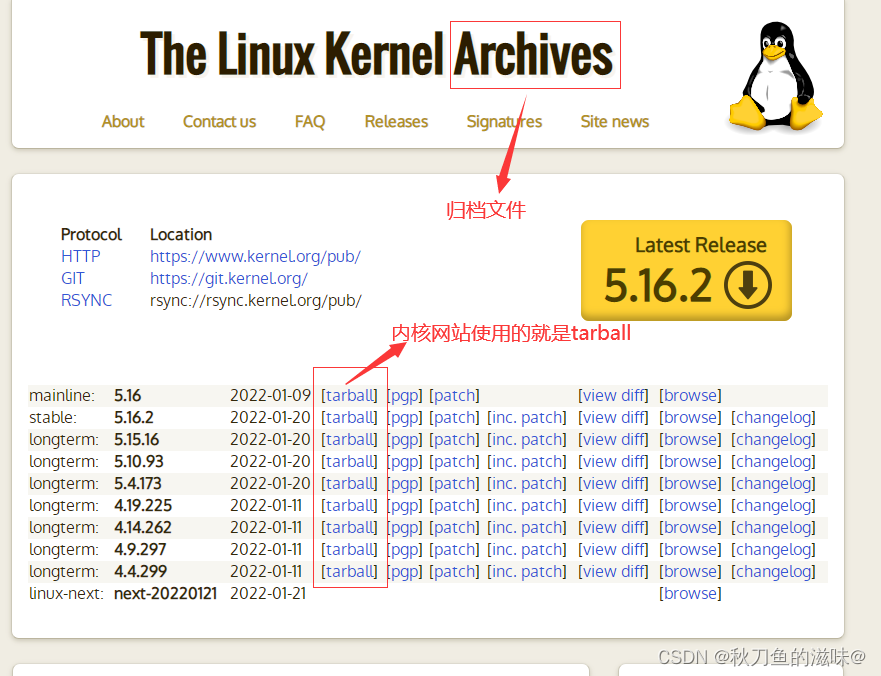The width and height of the screenshot is (881, 676).
Task: Open the Site news page
Action: tap(615, 121)
